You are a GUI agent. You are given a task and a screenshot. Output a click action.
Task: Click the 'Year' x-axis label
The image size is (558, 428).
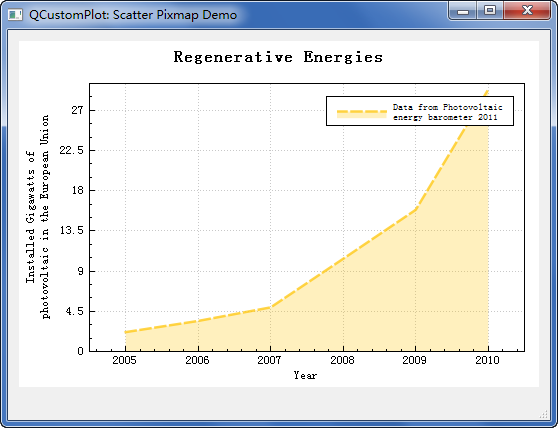pyautogui.click(x=305, y=375)
